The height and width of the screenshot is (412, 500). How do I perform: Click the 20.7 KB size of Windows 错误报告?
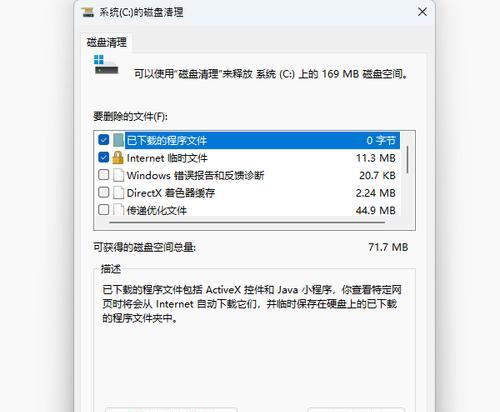[377, 175]
